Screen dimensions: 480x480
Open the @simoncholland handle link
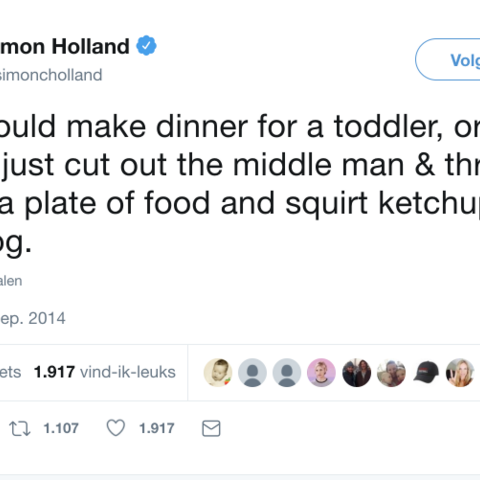coord(51,75)
